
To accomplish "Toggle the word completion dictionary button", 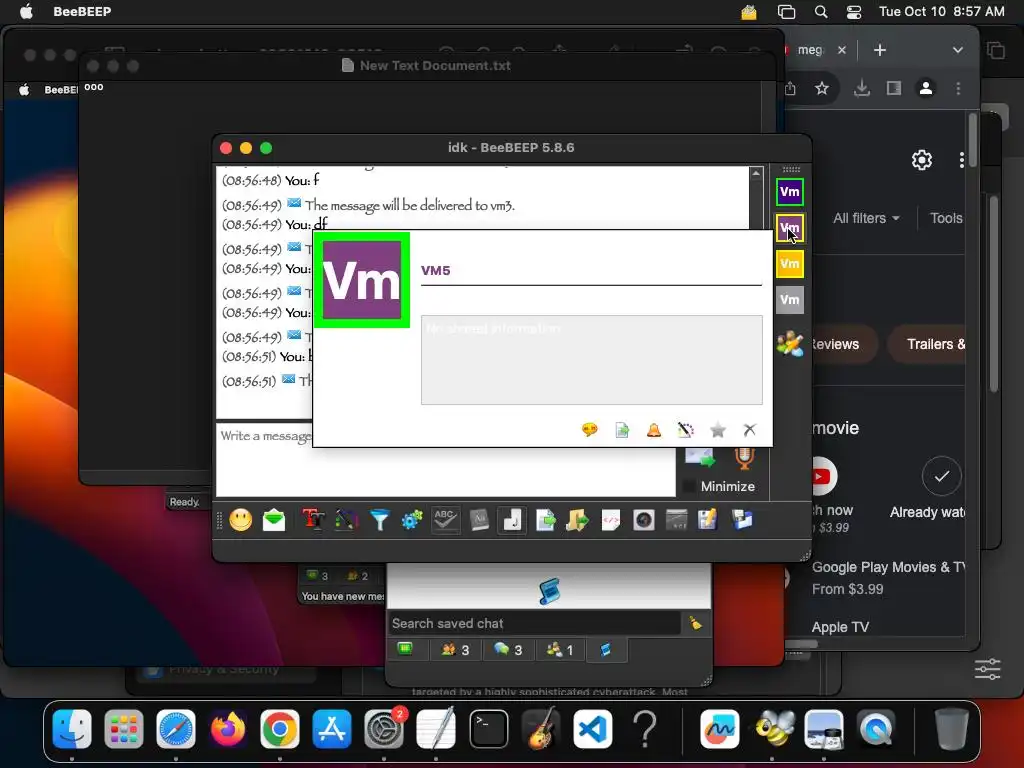I will click(x=479, y=520).
